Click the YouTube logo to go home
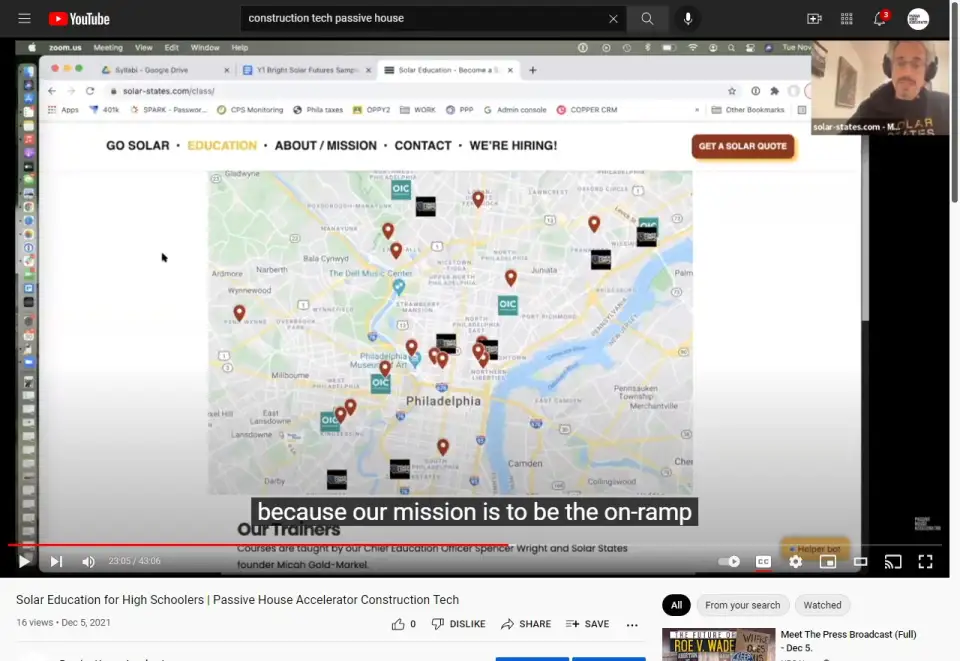 point(79,19)
